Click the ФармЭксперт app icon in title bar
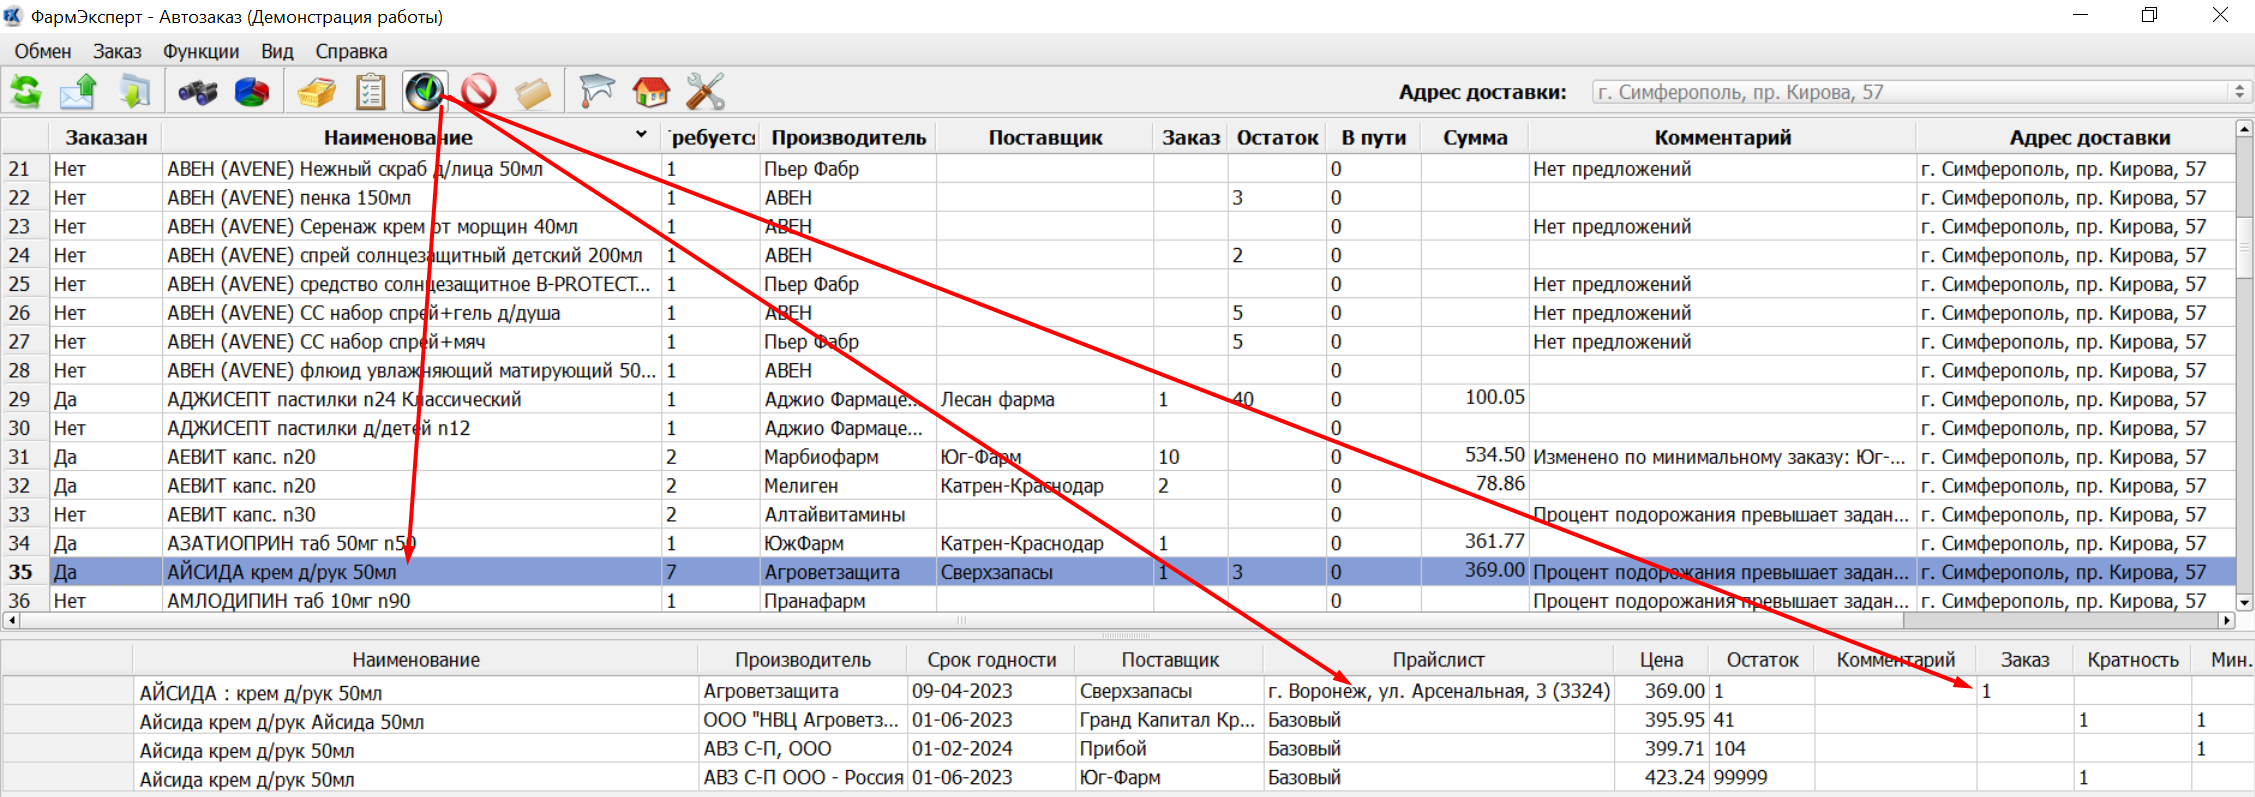 click(13, 16)
